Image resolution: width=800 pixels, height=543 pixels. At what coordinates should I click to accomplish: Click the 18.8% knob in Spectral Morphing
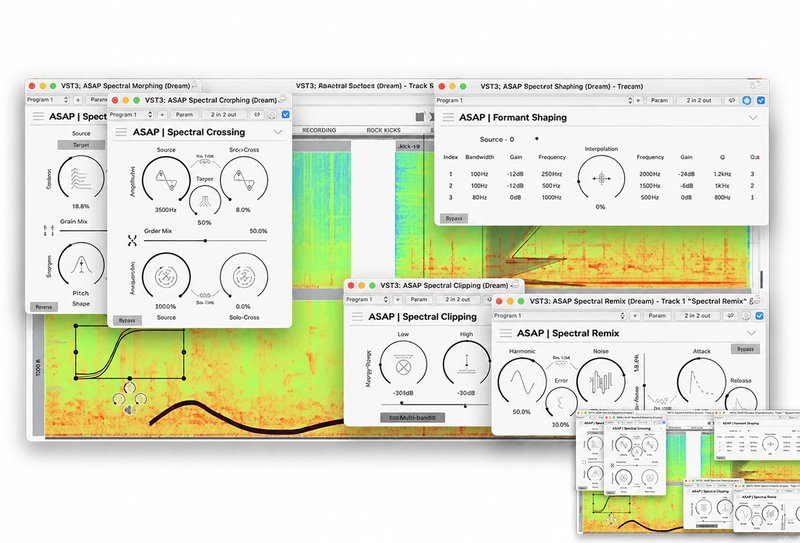81,178
